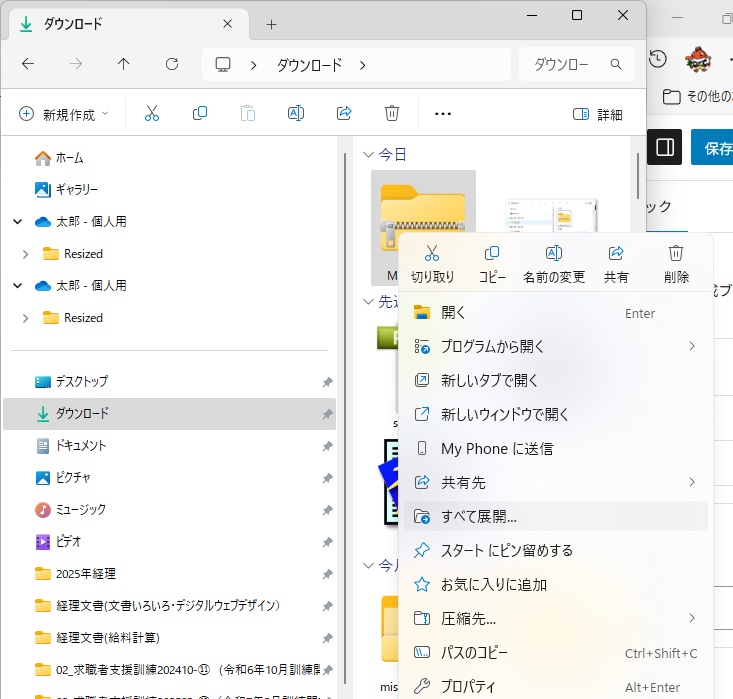Image resolution: width=733 pixels, height=699 pixels.
Task: Click the Copy icon in the Explorer toolbar
Action: 200,114
